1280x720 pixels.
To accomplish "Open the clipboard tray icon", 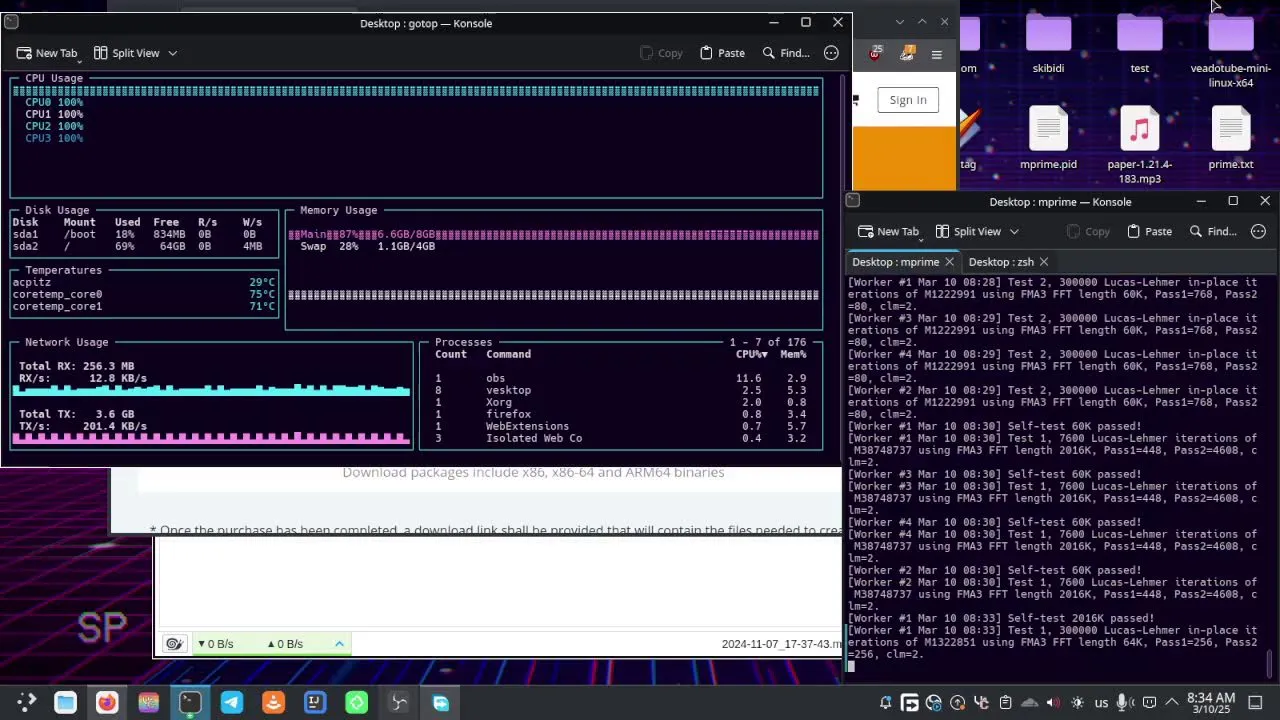I will pyautogui.click(x=1006, y=703).
